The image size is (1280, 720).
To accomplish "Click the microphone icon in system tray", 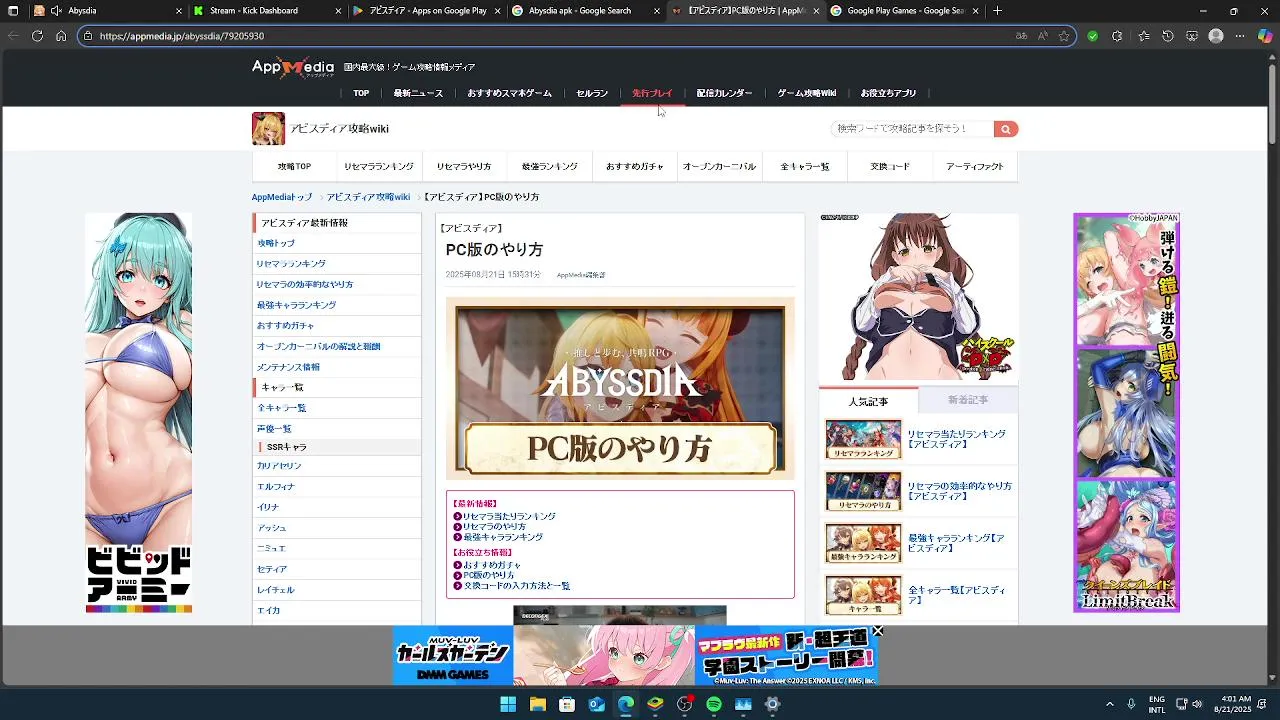I will (x=1131, y=704).
